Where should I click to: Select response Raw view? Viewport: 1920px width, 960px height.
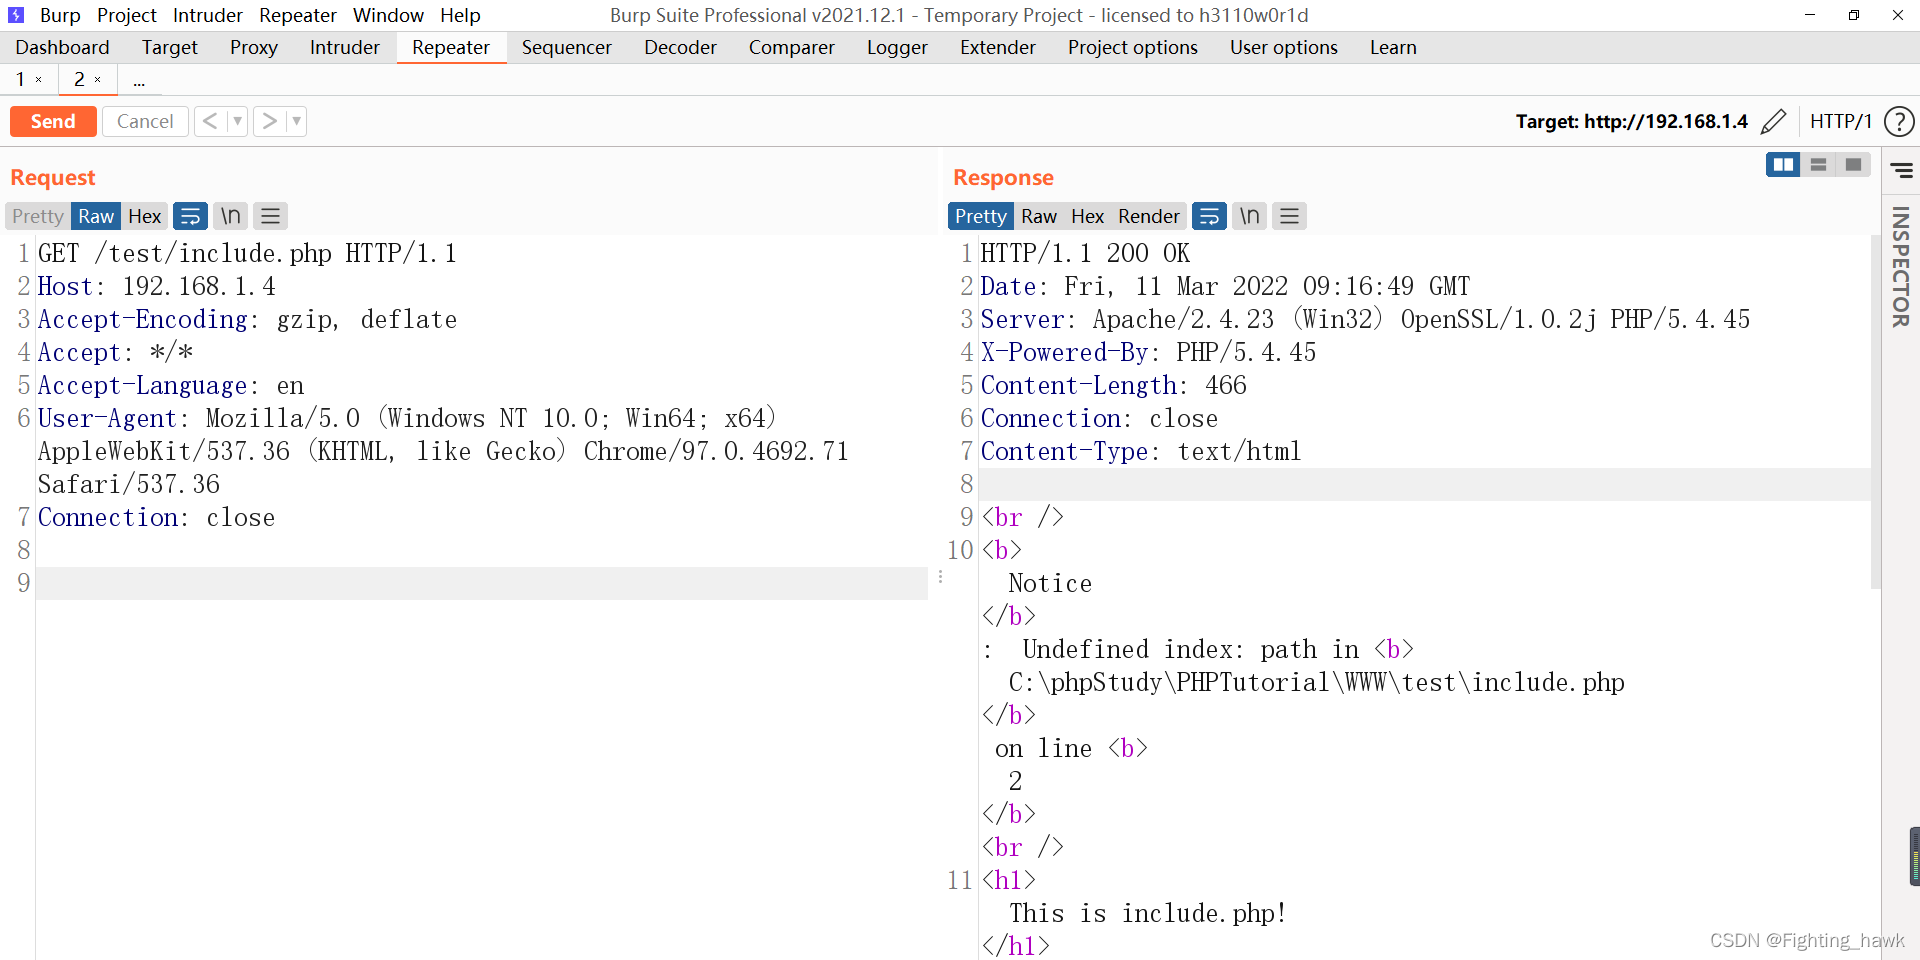[x=1039, y=216]
